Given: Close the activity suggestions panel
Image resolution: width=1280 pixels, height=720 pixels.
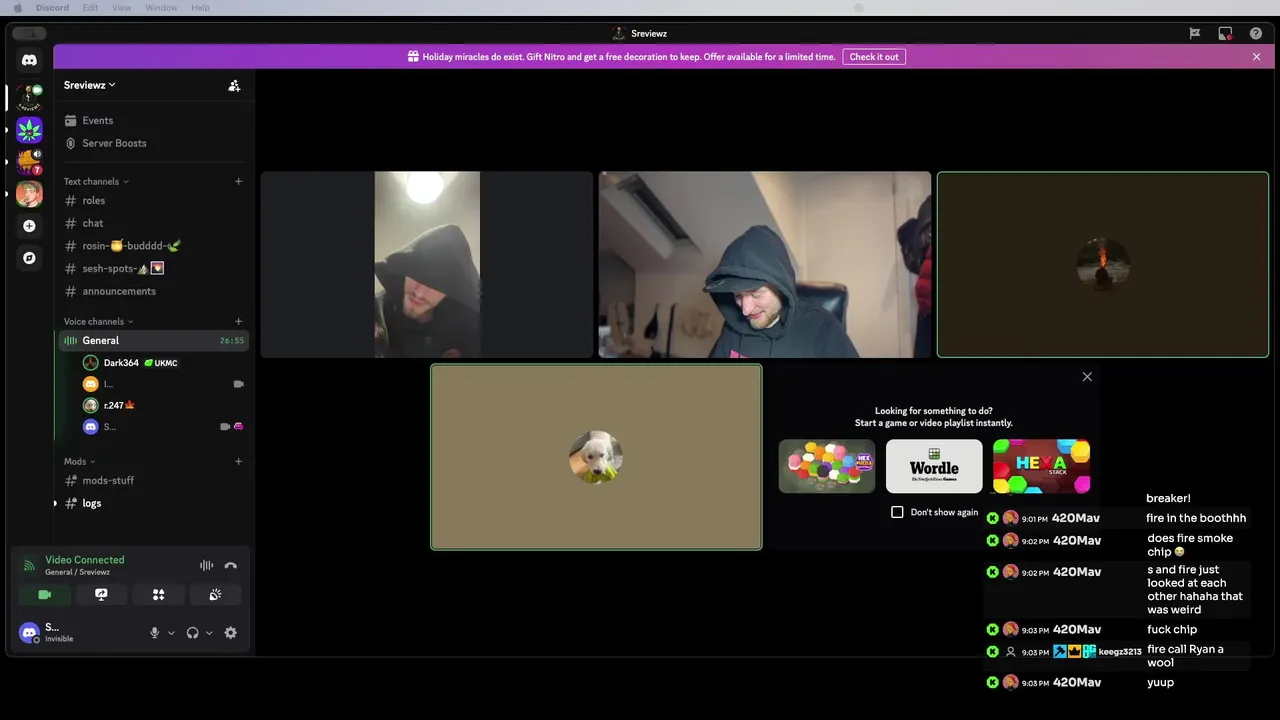Looking at the screenshot, I should click(1087, 377).
